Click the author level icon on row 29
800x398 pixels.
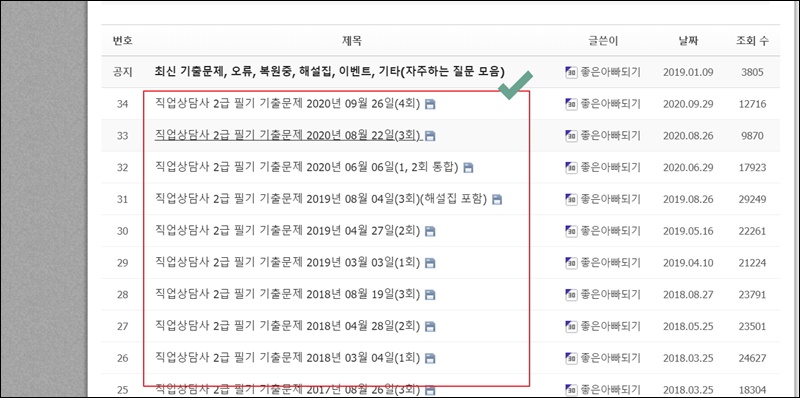tap(571, 263)
